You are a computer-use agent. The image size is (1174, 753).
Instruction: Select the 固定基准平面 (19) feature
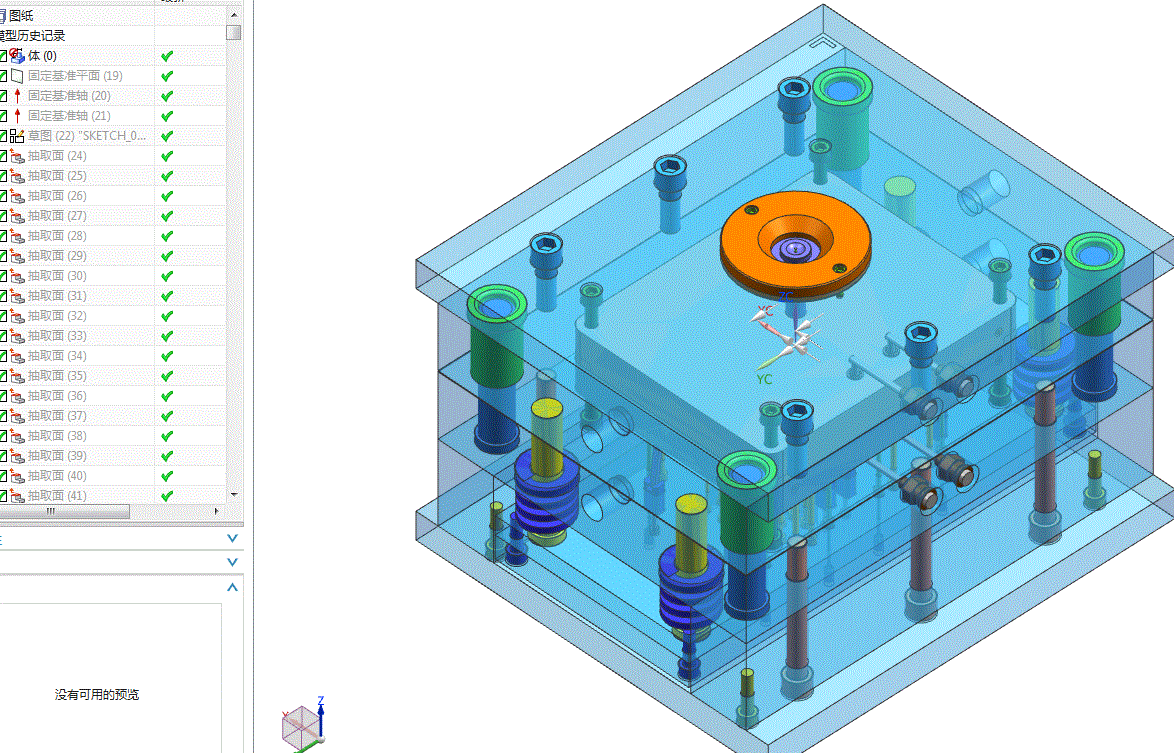click(x=75, y=76)
